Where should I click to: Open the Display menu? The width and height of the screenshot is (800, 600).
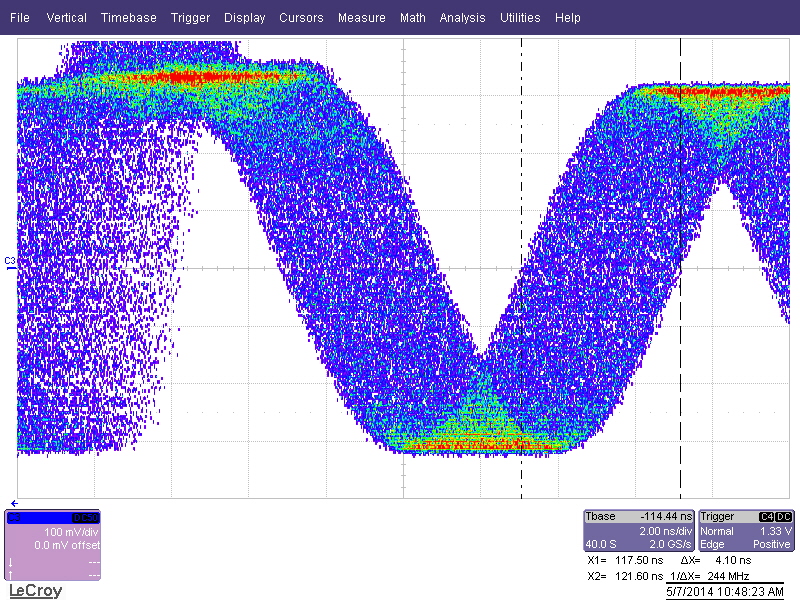click(x=244, y=18)
